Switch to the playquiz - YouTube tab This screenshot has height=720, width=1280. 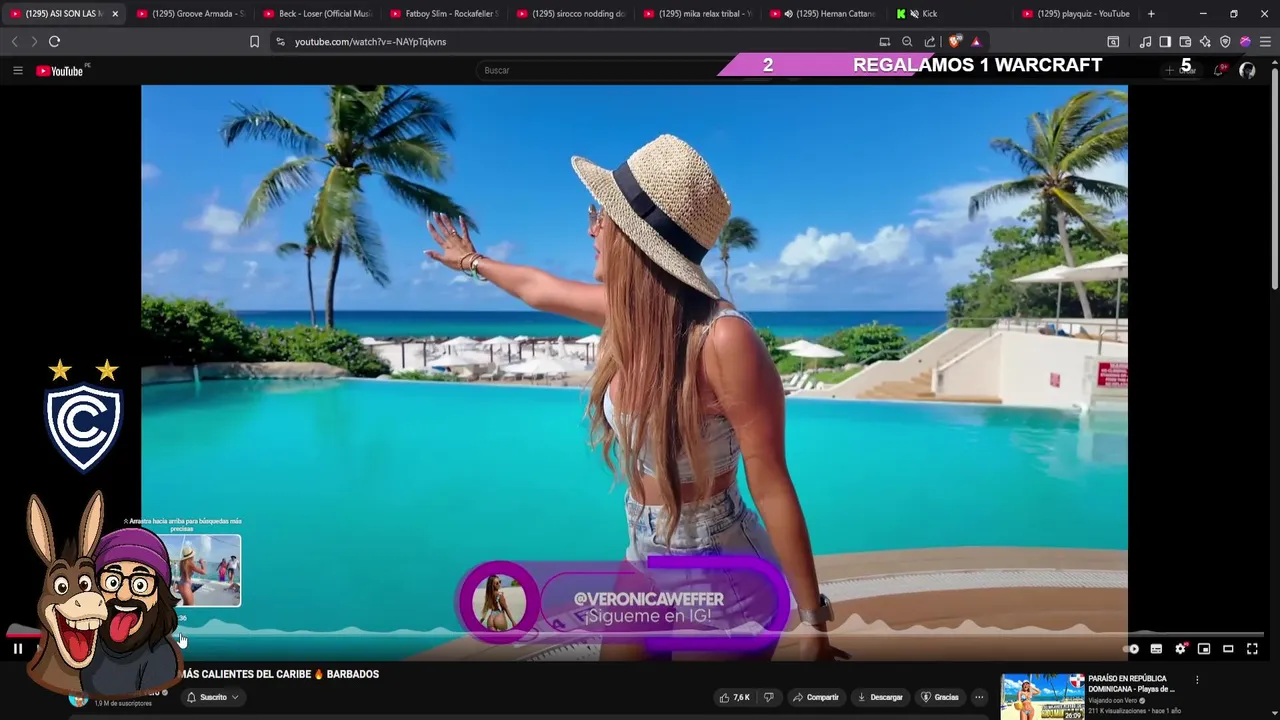coord(1077,14)
